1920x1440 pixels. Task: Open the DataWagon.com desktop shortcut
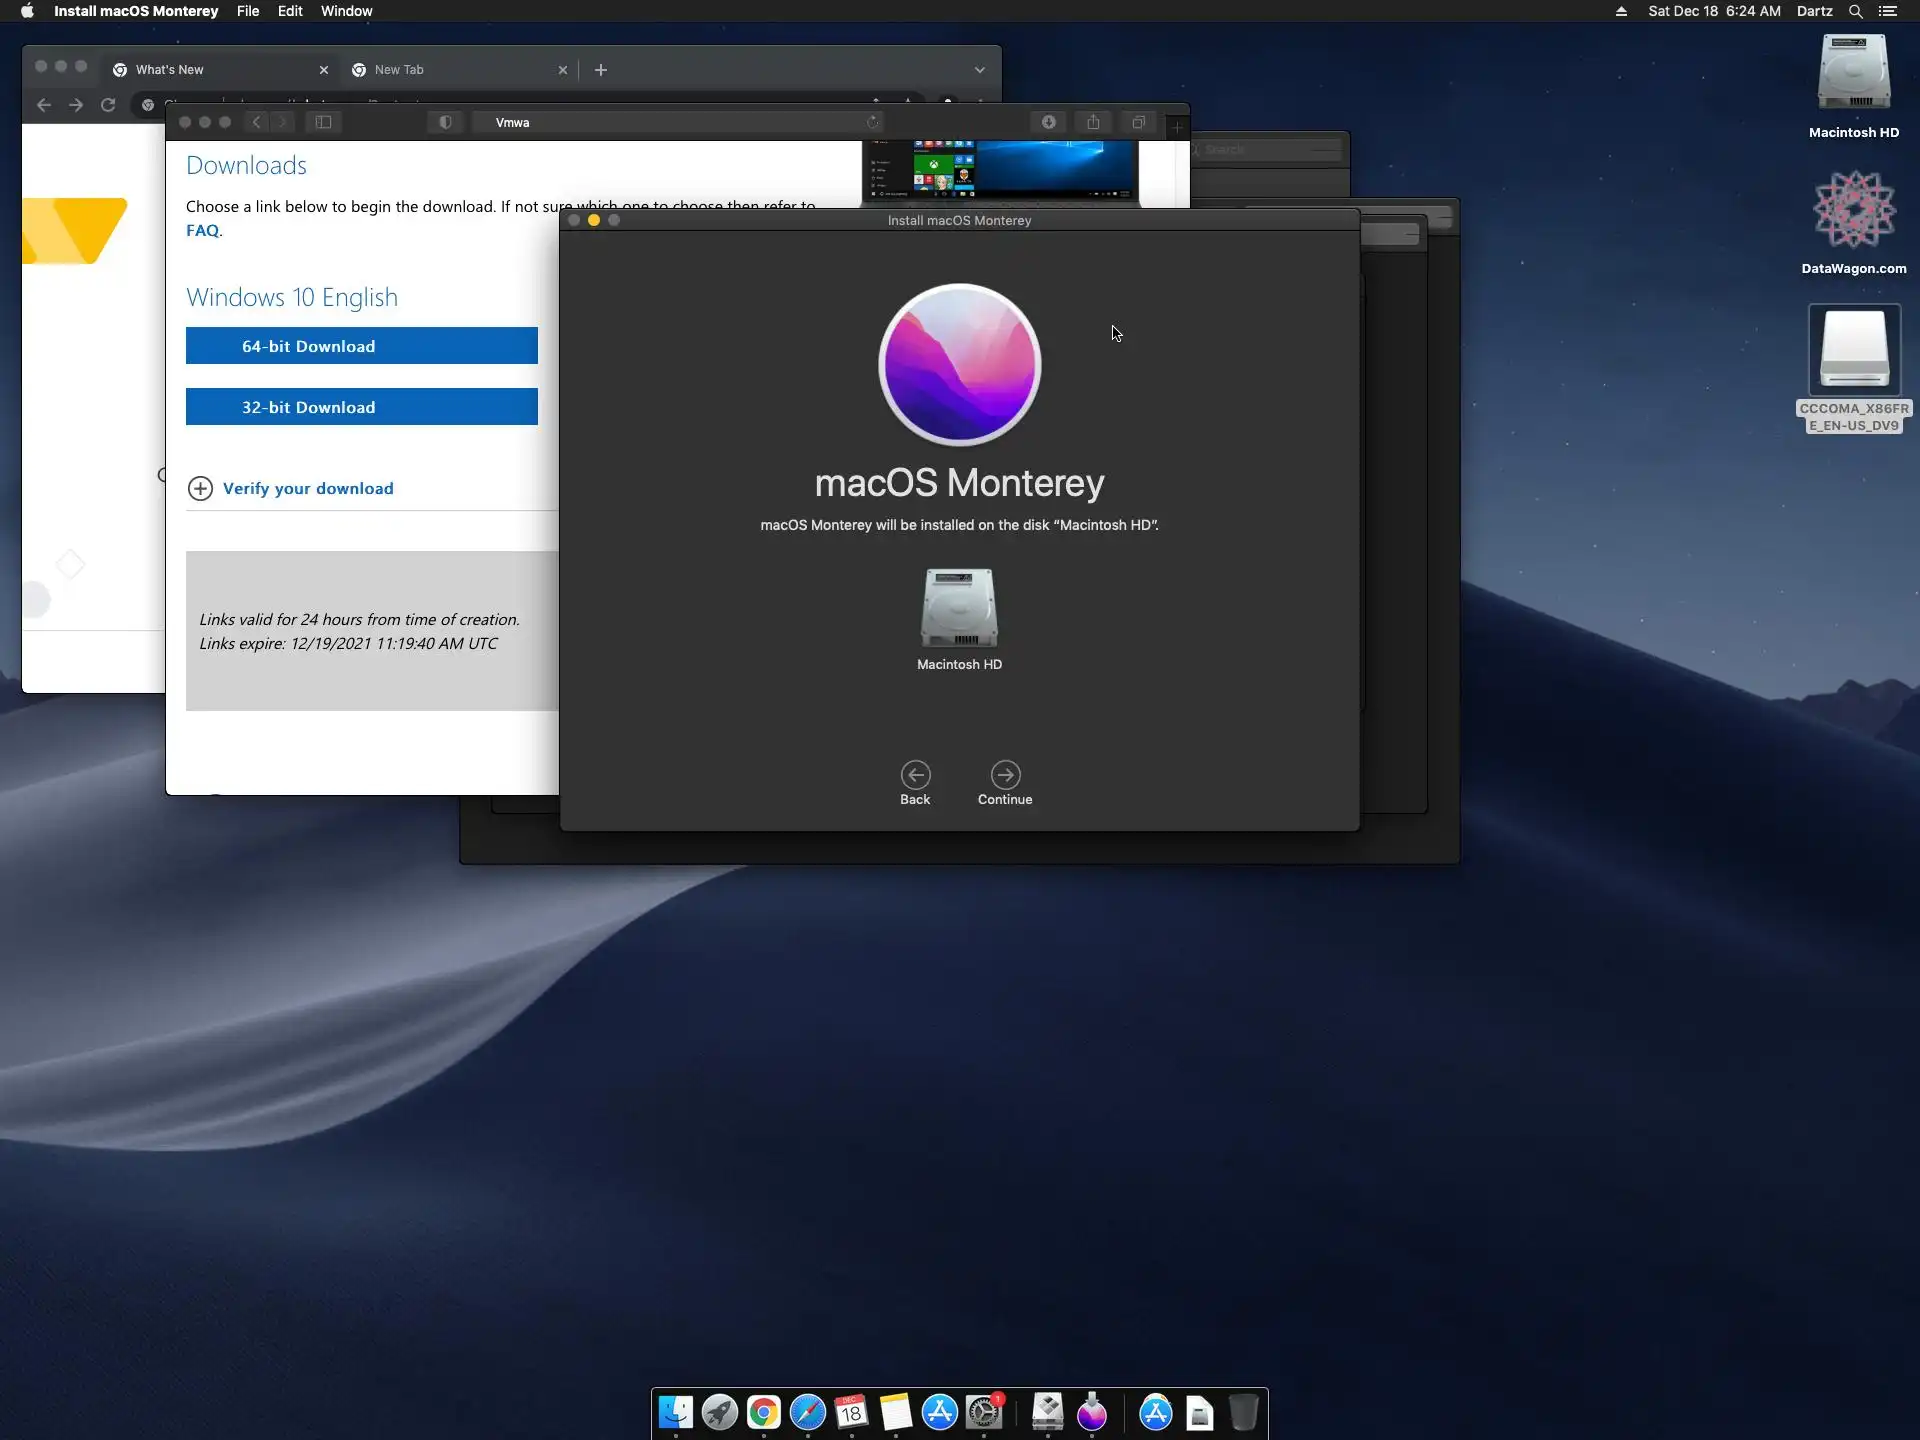coord(1854,210)
